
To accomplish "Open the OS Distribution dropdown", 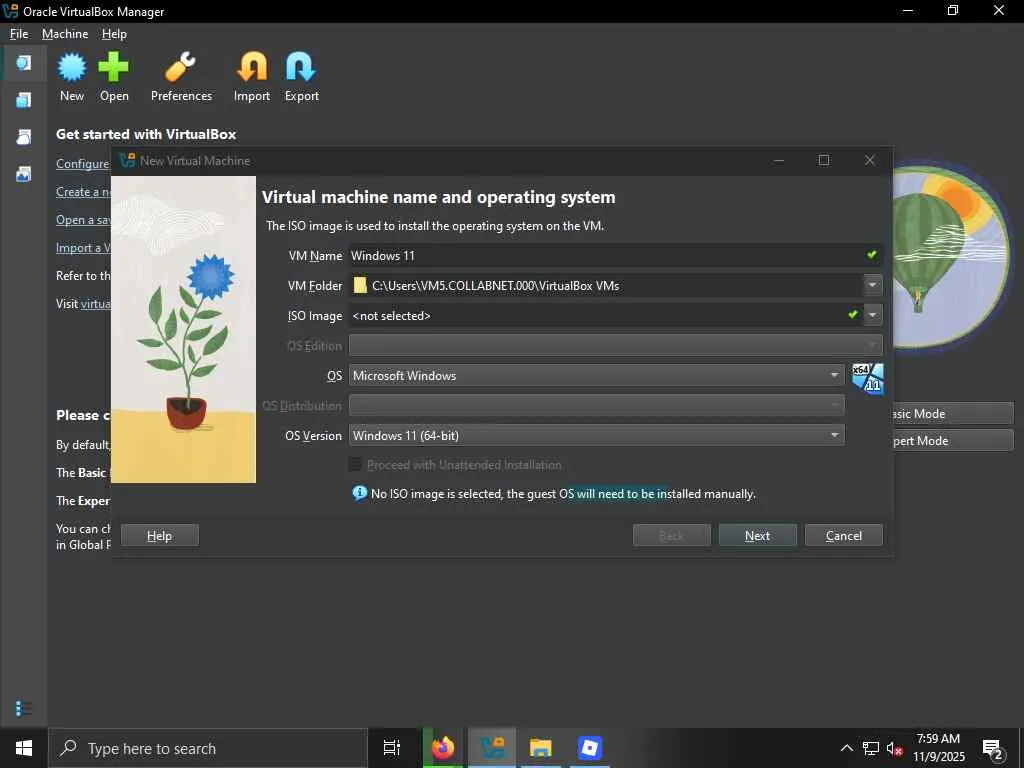I will (x=597, y=406).
